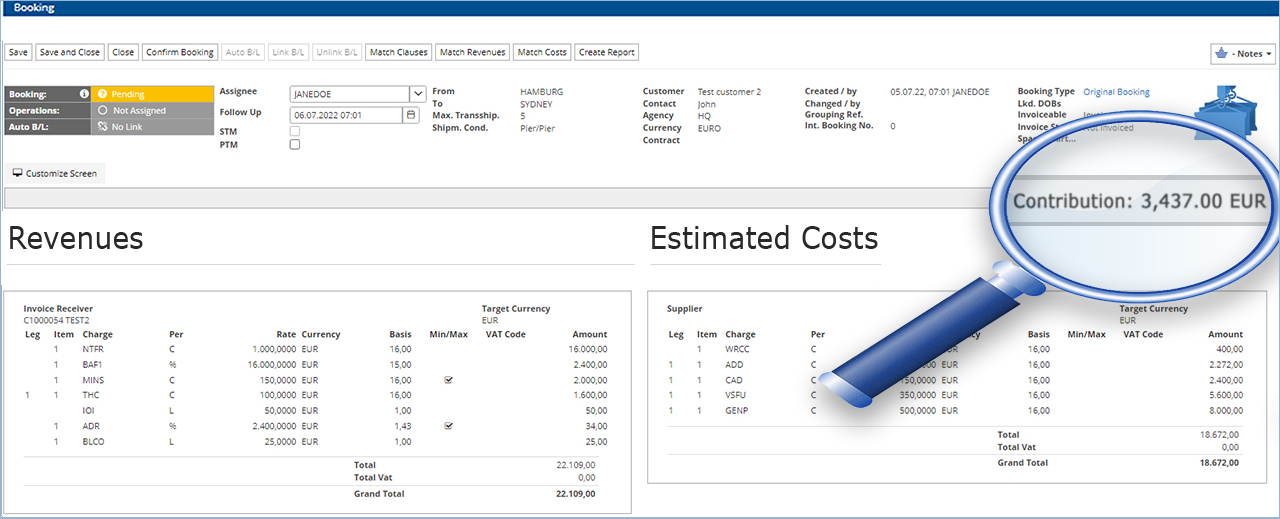This screenshot has height=519, width=1280.
Task: Click the Match Revenues toolbar button
Action: 472,52
